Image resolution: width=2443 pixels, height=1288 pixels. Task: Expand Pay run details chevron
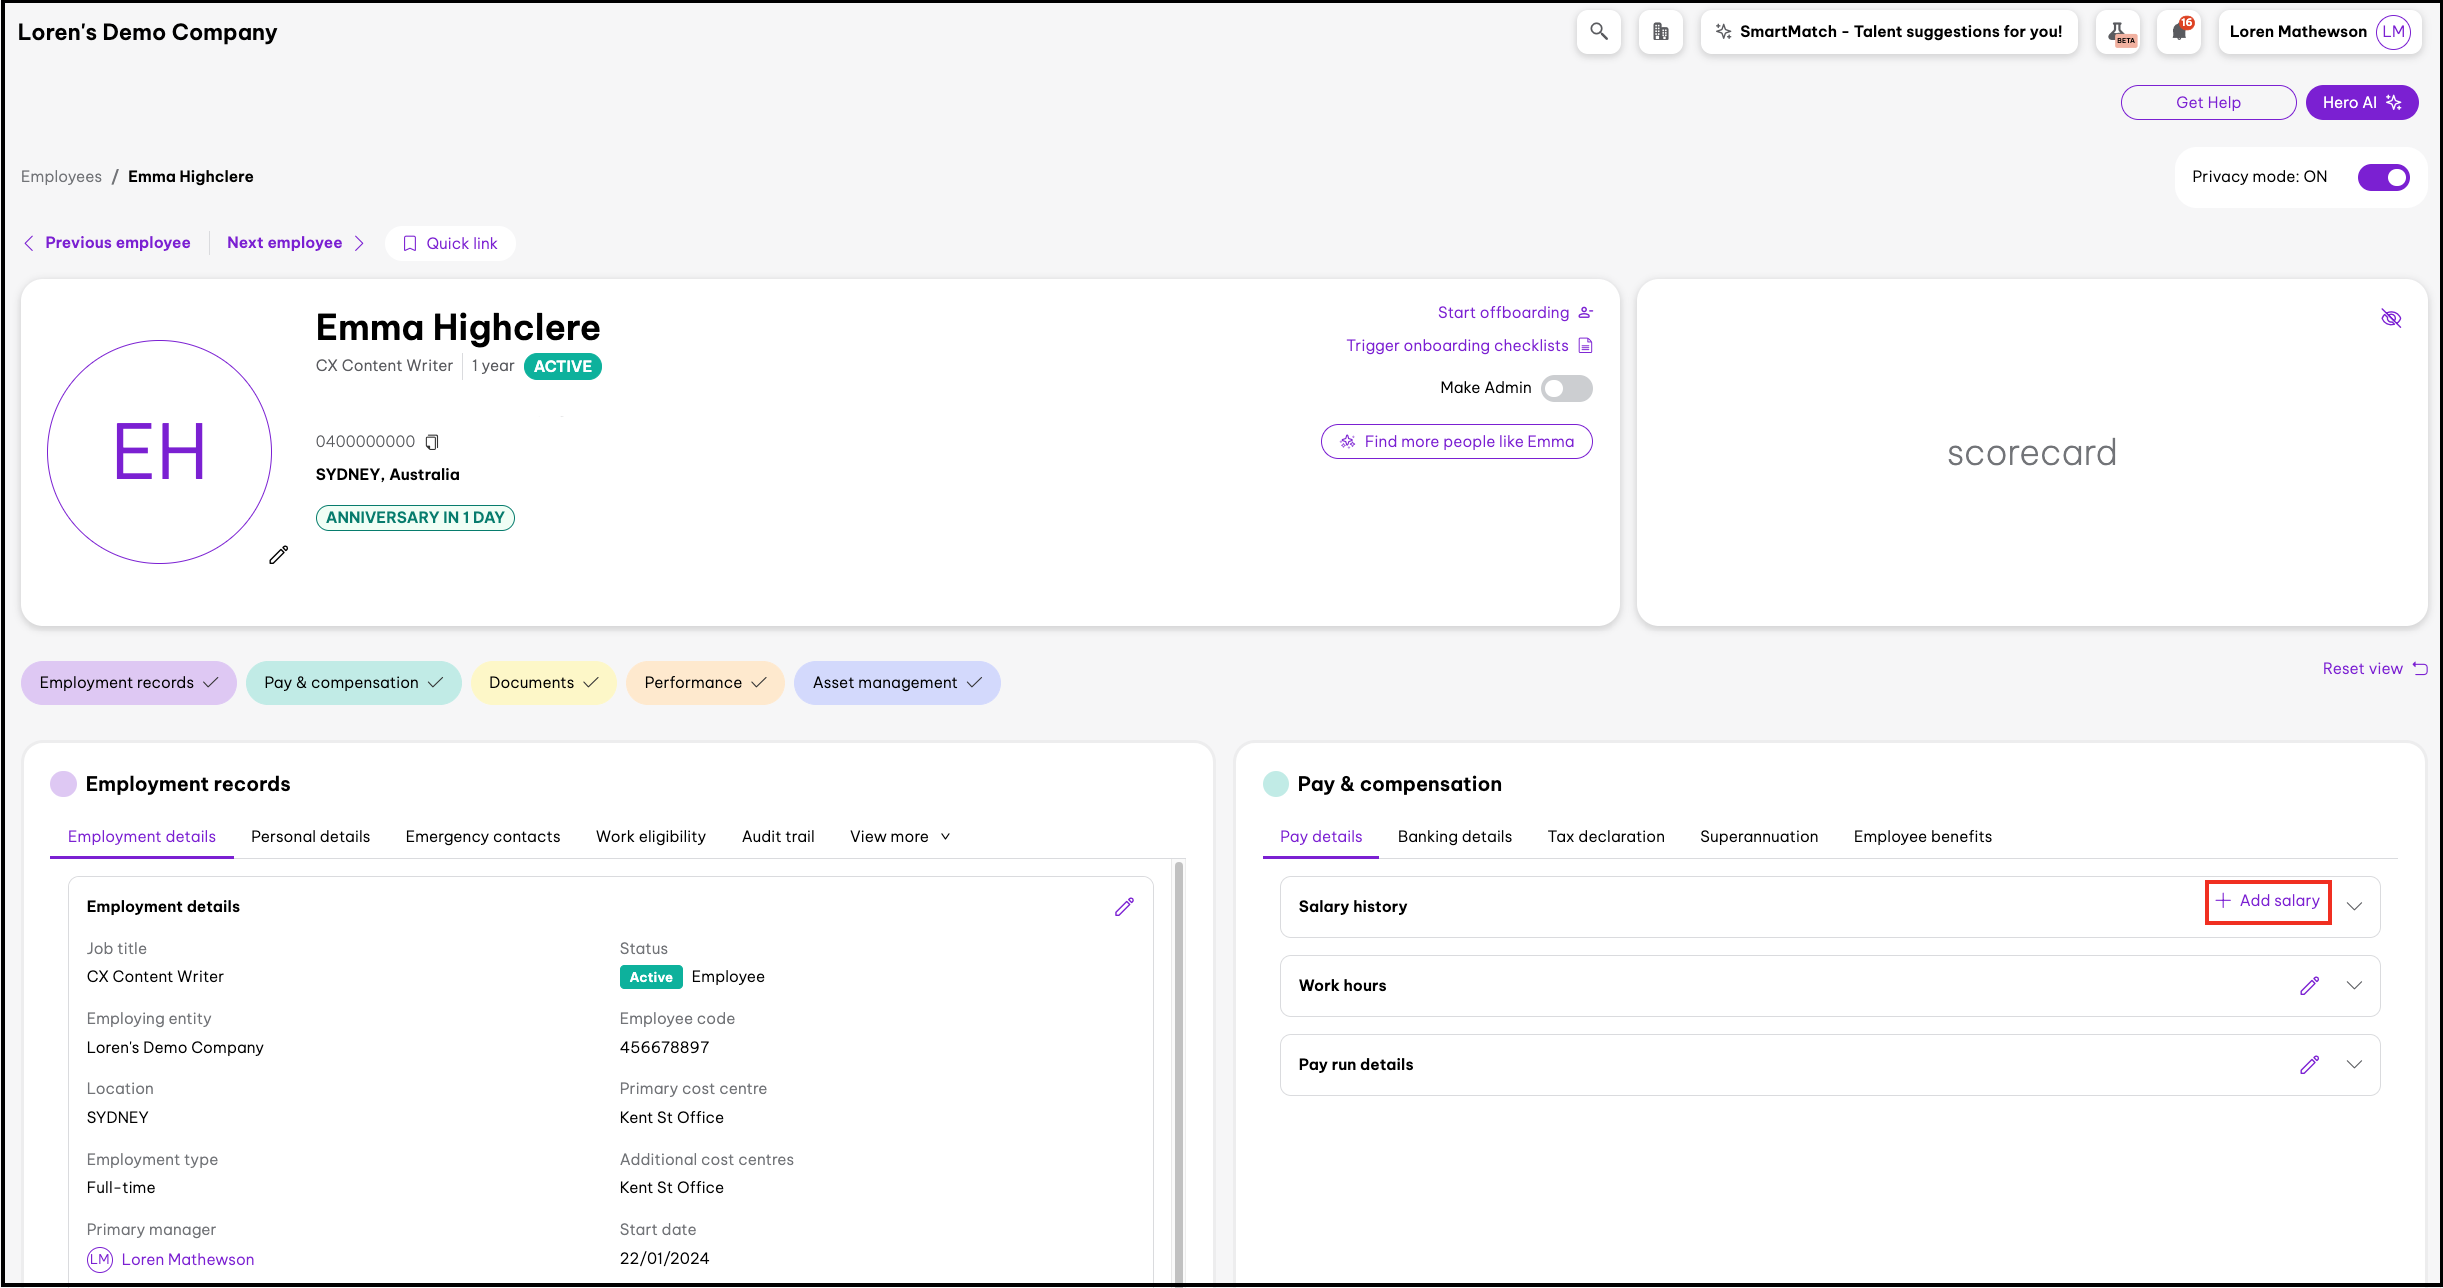pos(2355,1065)
